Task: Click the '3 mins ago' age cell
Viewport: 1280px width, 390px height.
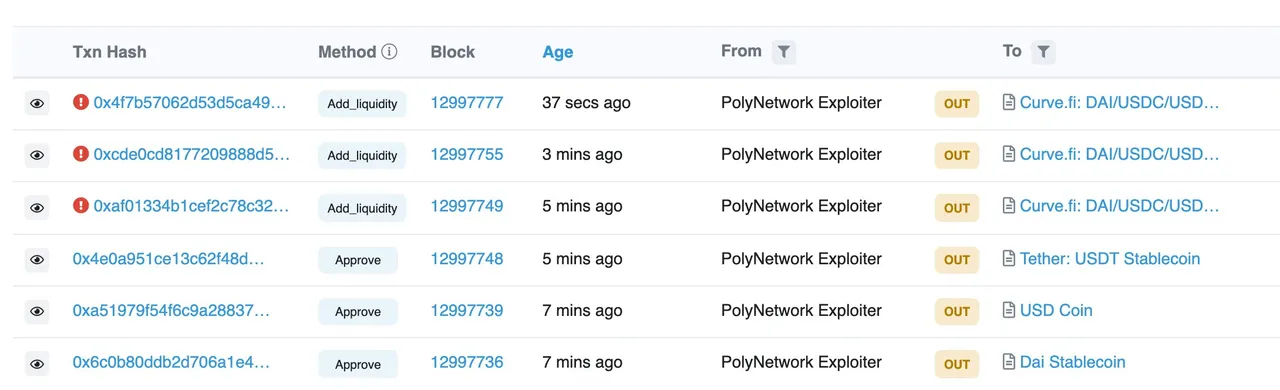Action: (x=582, y=154)
